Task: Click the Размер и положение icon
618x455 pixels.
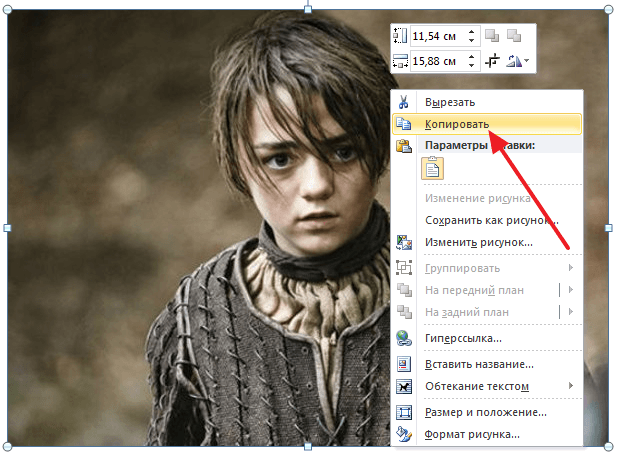Action: [404, 412]
